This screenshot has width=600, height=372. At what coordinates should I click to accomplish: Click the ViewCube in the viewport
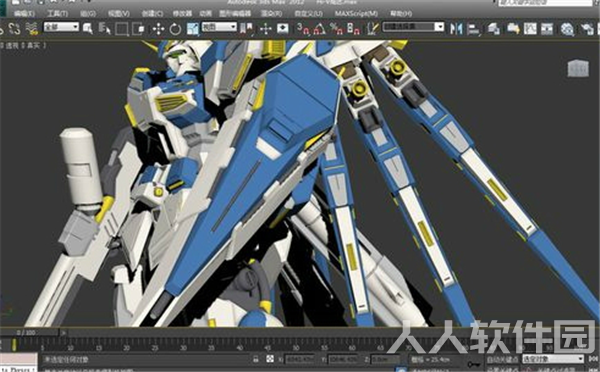578,69
